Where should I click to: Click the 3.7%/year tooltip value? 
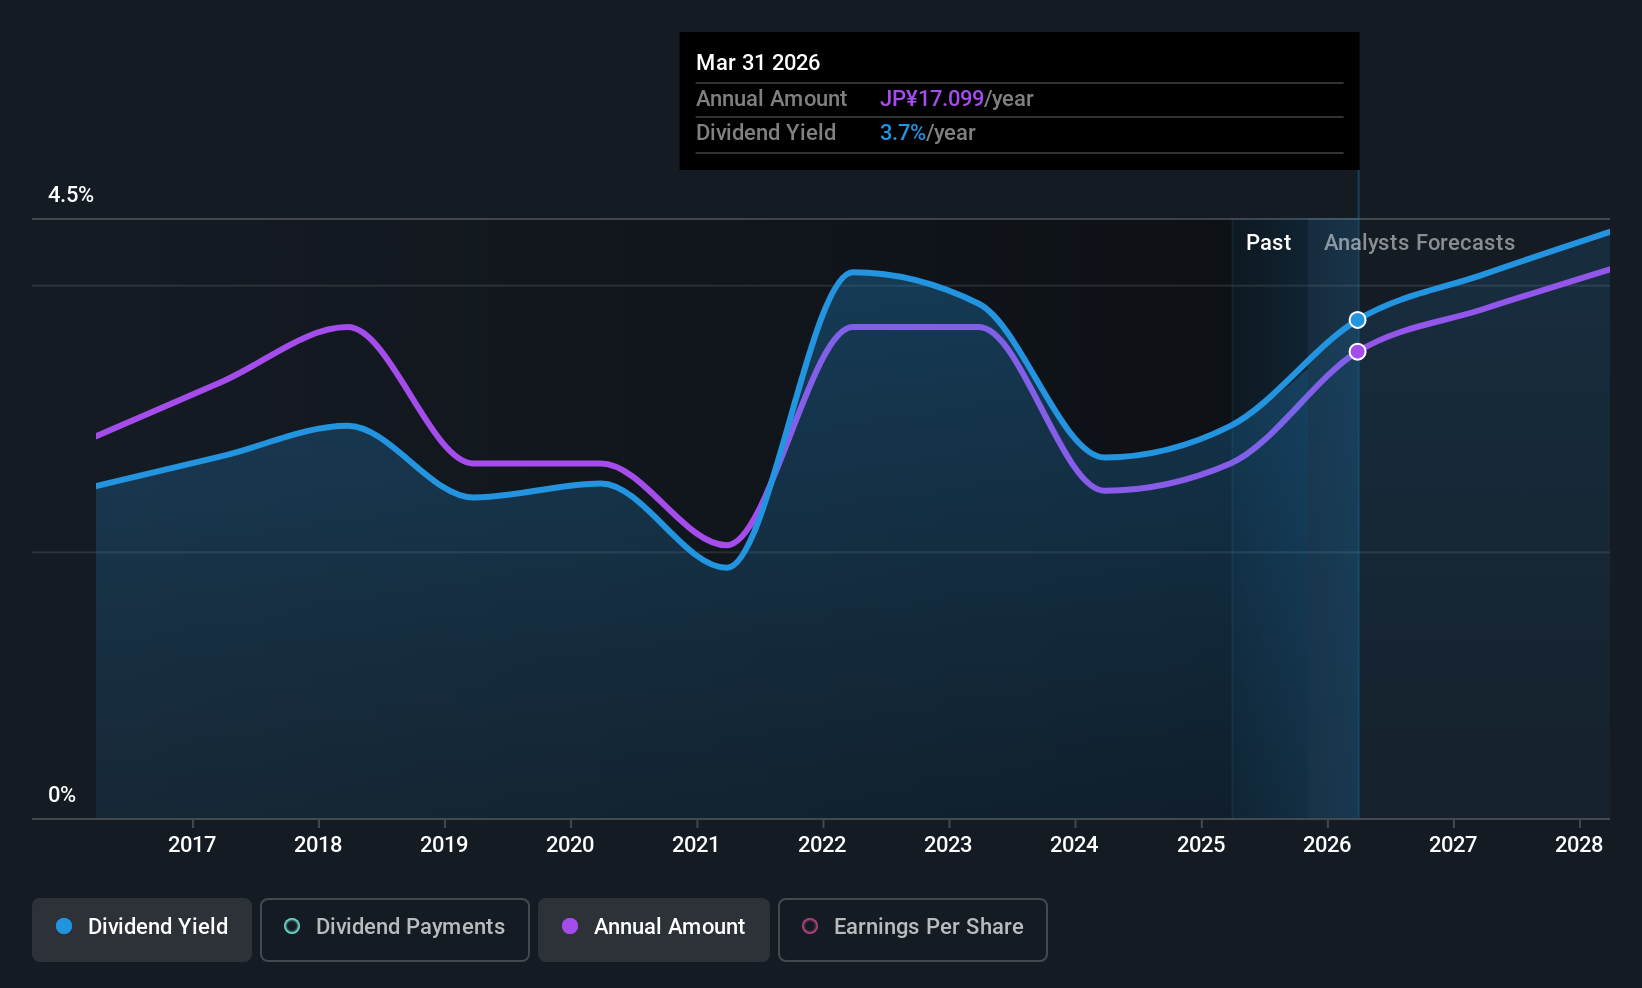(x=927, y=133)
